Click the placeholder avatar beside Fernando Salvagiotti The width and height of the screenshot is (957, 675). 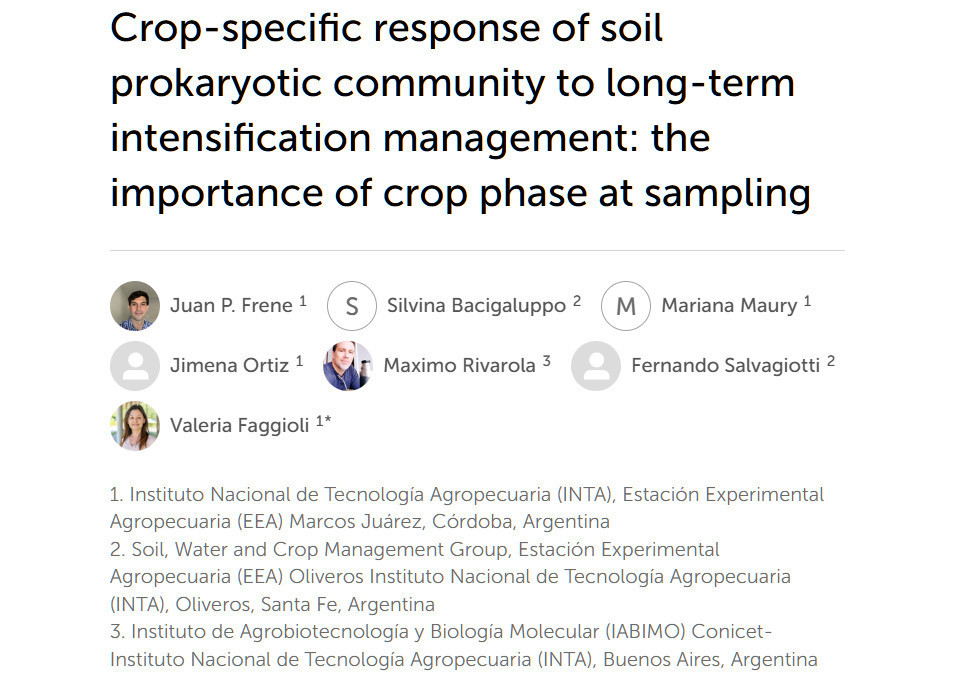596,366
